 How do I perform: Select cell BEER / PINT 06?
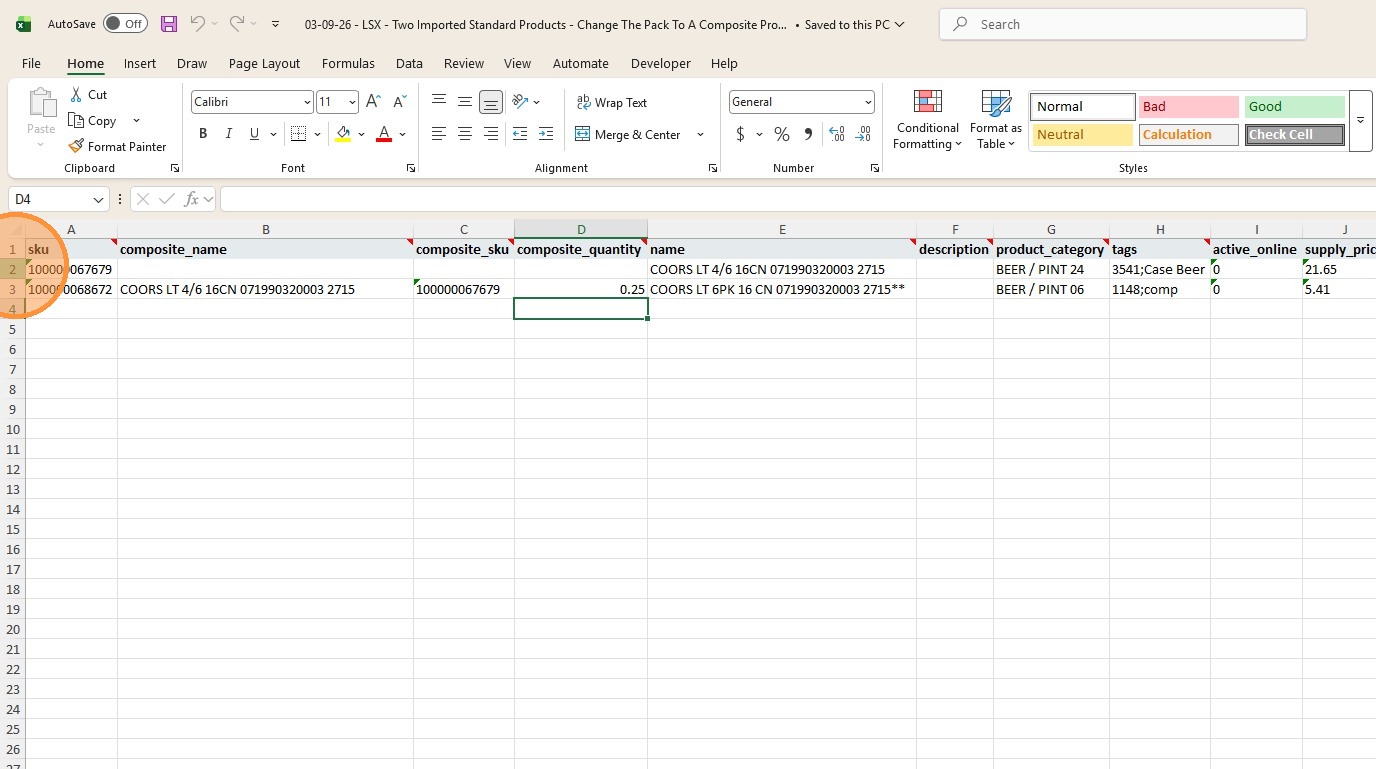click(x=1051, y=289)
